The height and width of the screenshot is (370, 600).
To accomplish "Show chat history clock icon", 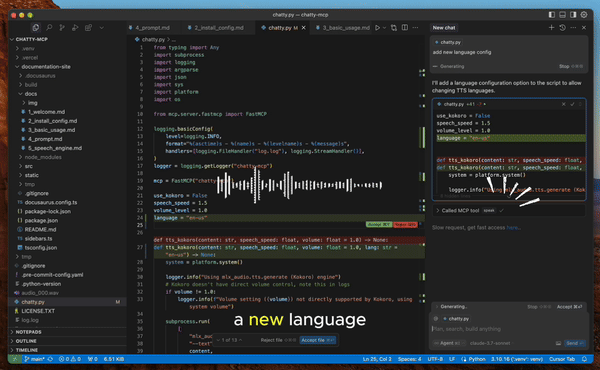I will point(562,28).
